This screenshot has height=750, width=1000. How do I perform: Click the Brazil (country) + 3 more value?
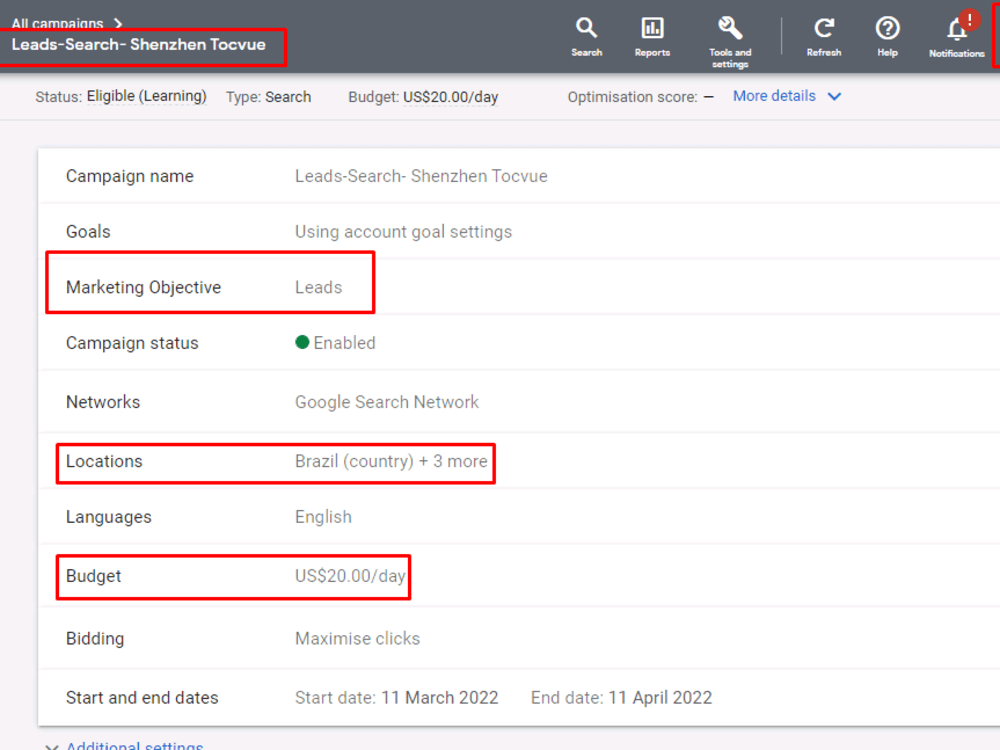(x=391, y=461)
